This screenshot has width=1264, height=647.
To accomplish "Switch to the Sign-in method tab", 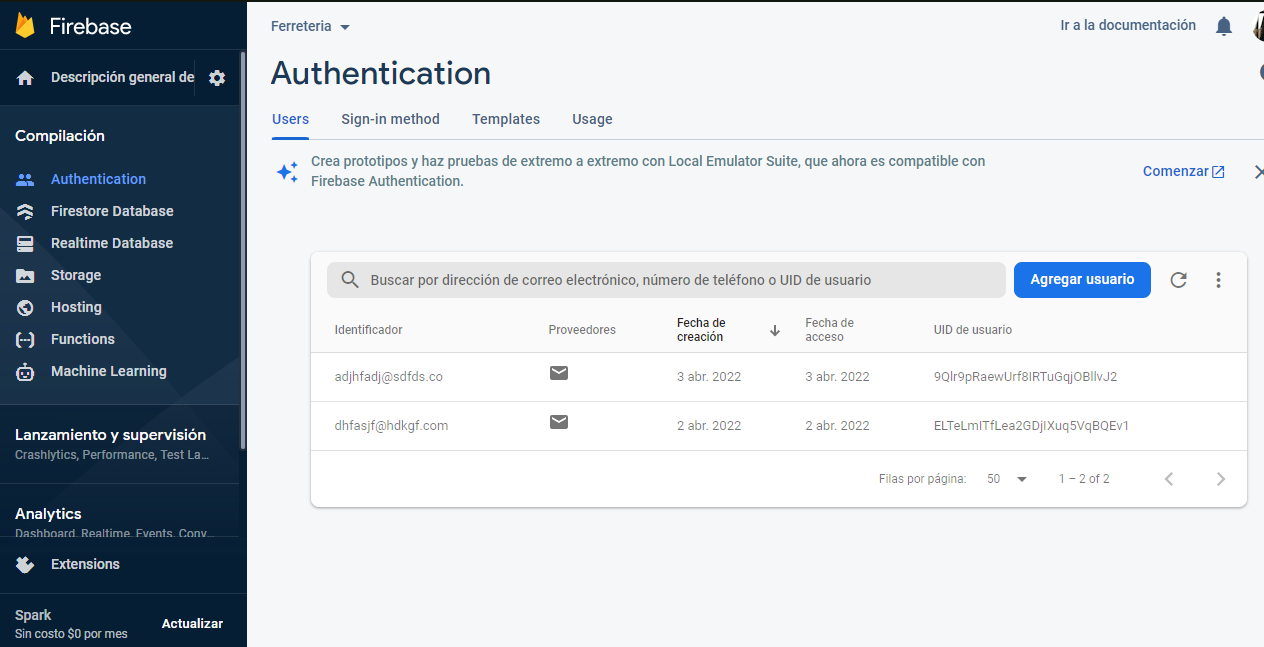I will (x=390, y=119).
